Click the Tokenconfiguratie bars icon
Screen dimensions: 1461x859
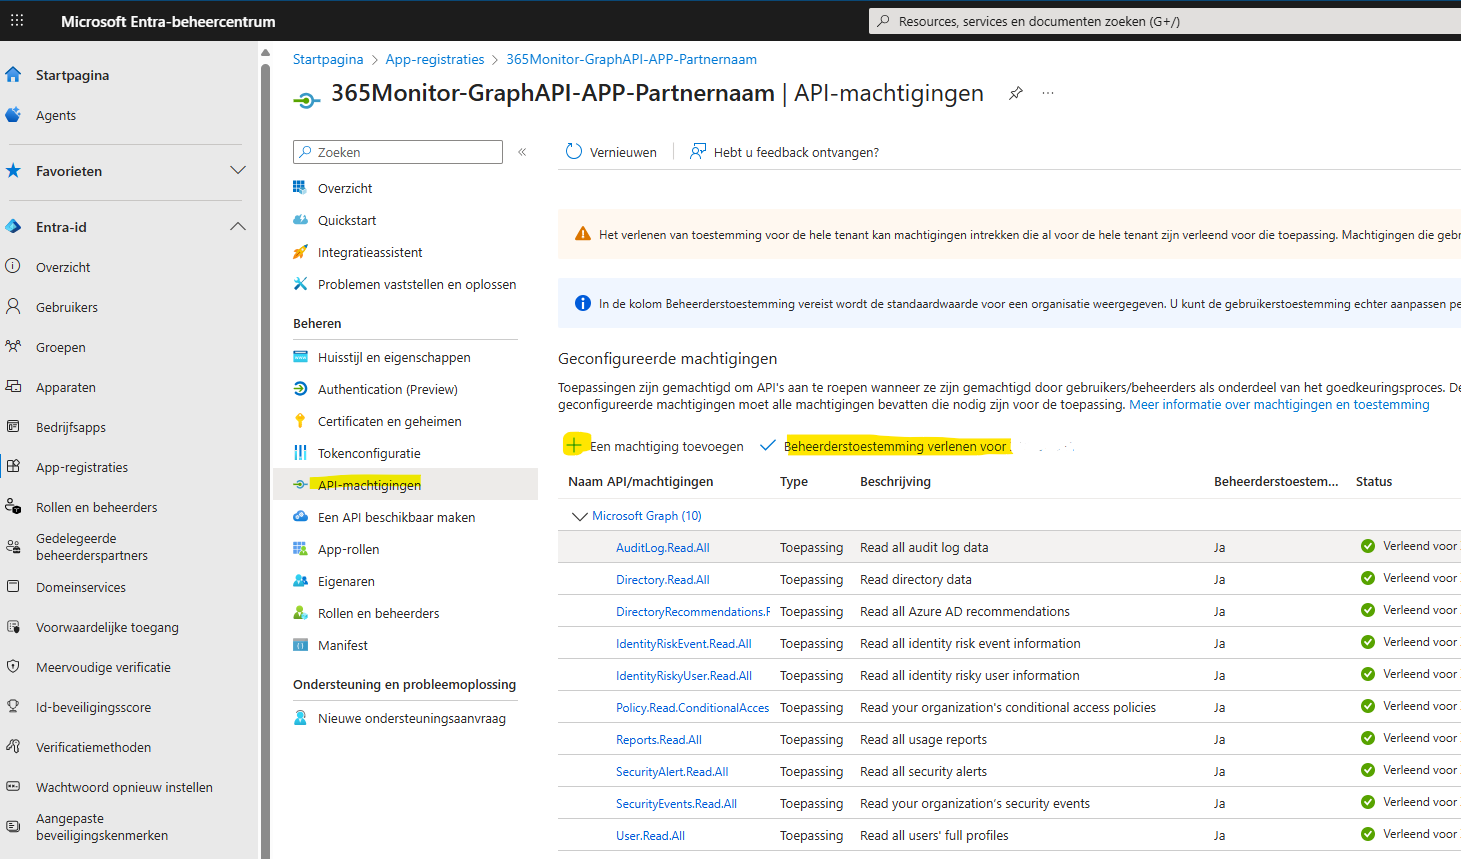click(x=300, y=453)
